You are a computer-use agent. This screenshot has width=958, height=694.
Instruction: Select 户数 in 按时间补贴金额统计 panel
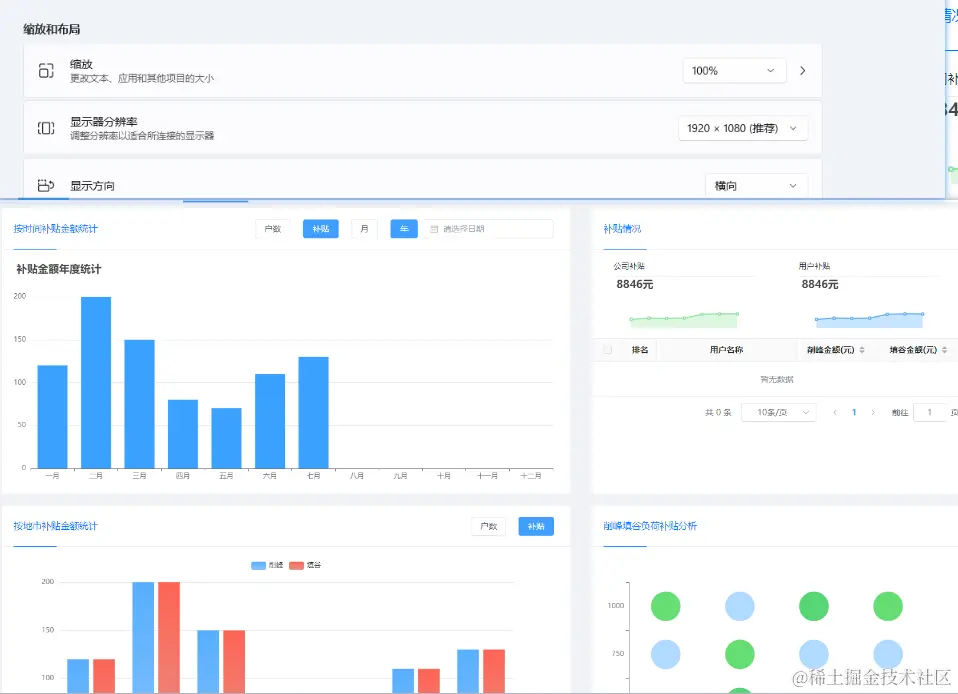click(272, 229)
